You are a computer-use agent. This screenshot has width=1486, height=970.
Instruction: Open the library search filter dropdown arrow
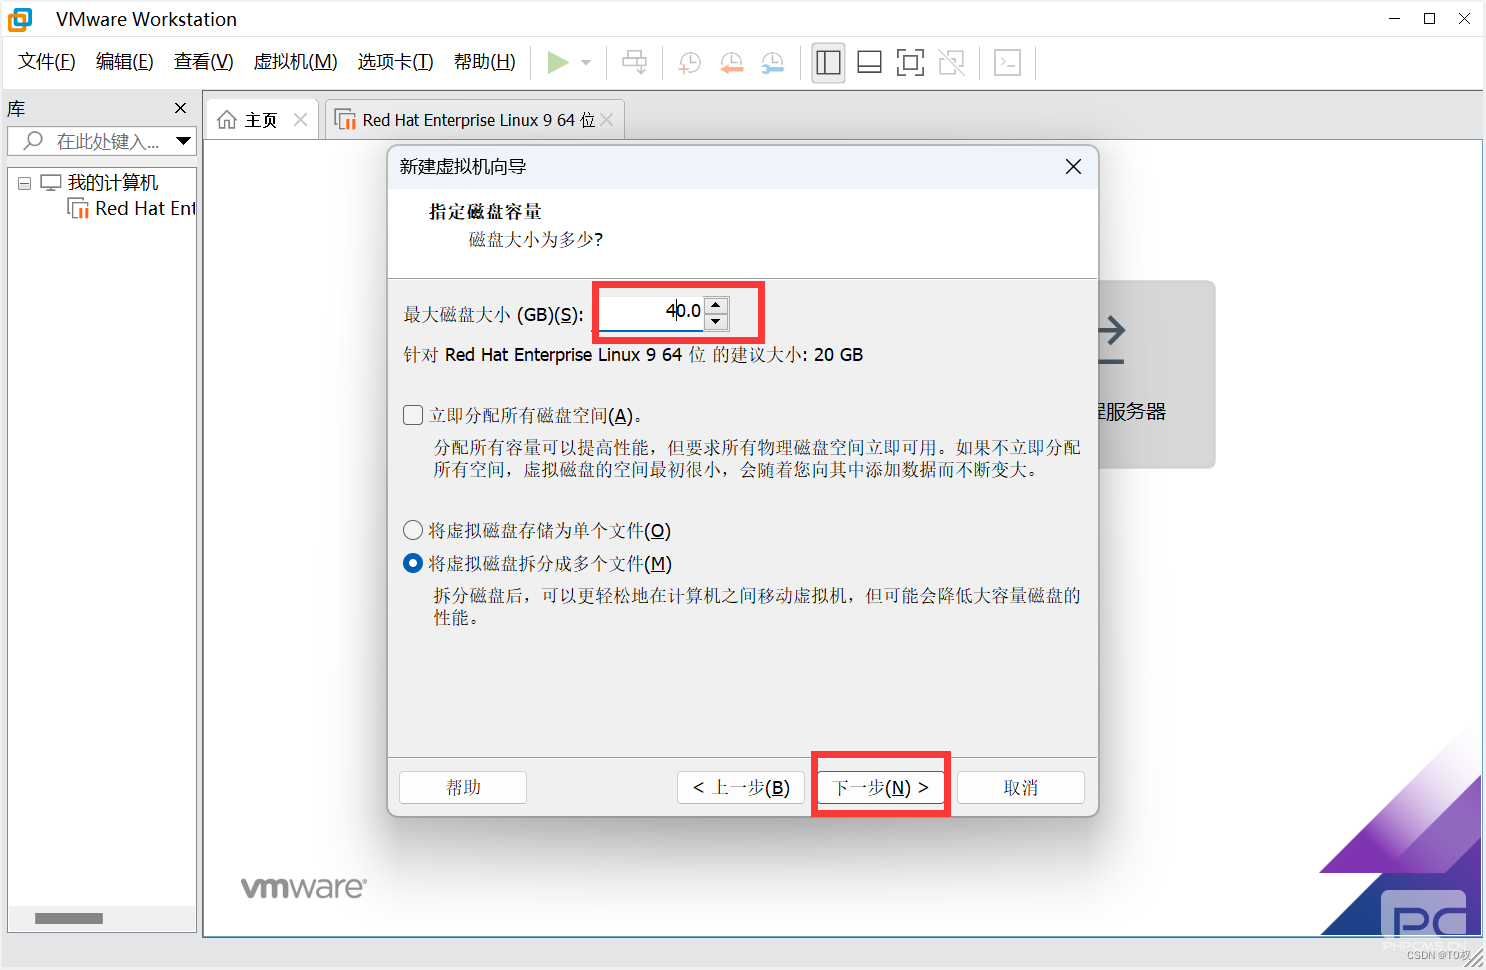click(x=183, y=141)
